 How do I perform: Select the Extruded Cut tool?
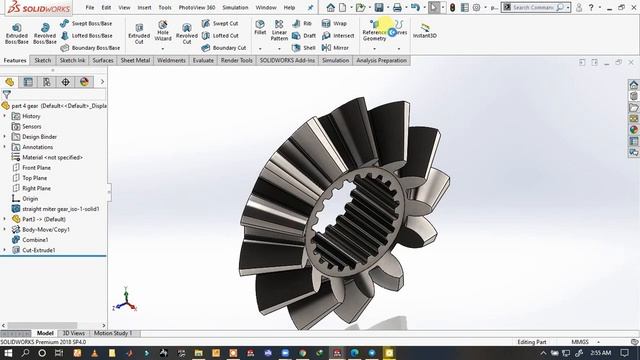[139, 33]
